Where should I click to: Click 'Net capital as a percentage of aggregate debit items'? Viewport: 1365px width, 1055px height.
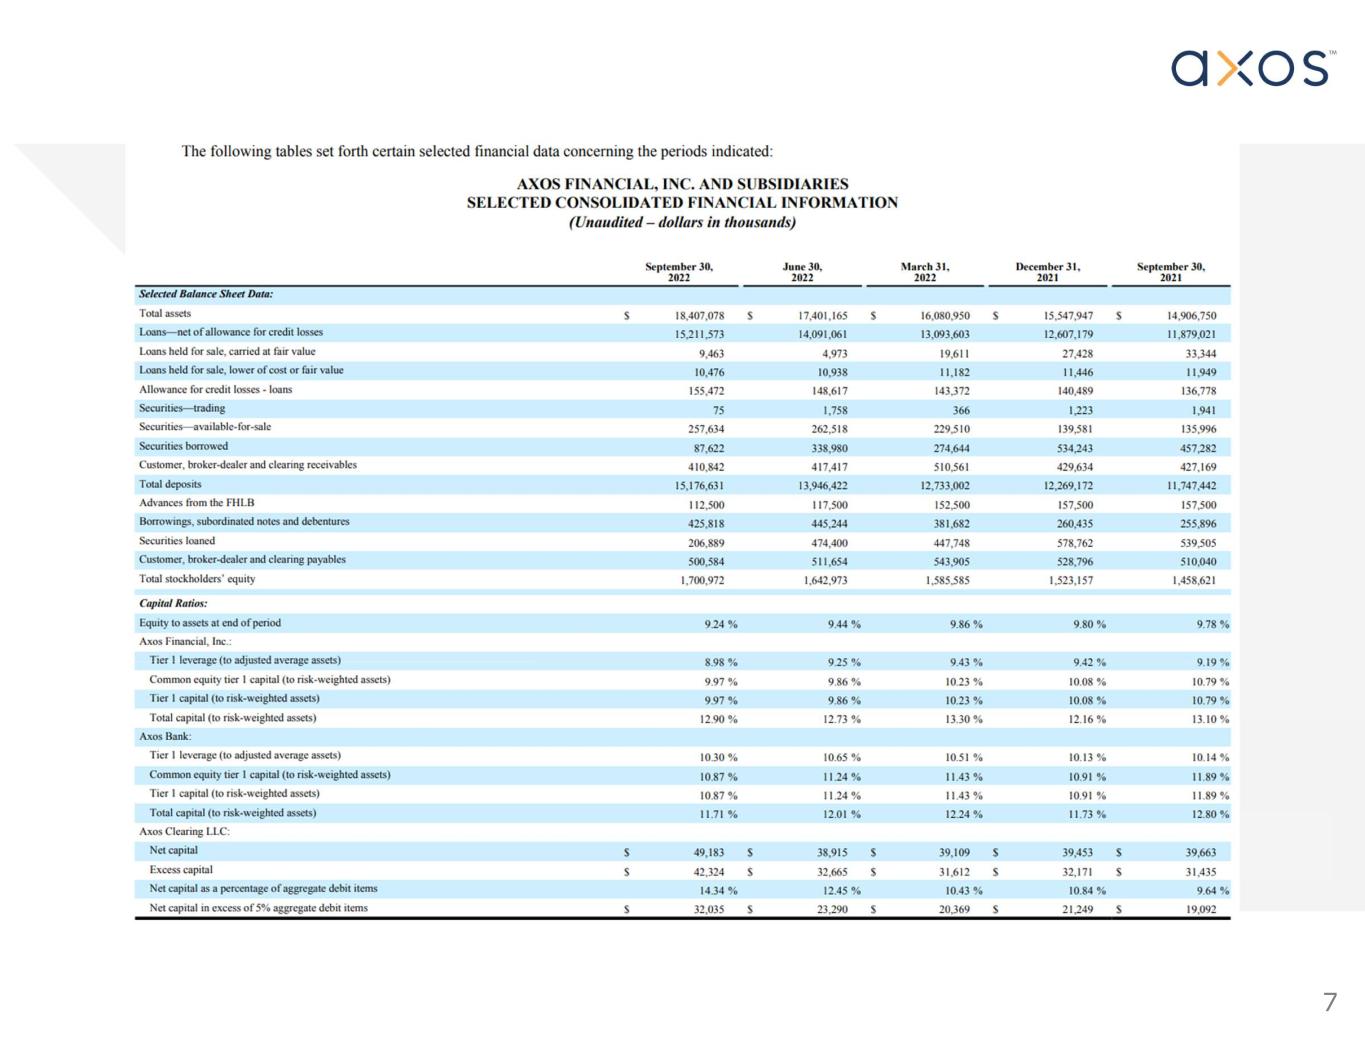[263, 889]
